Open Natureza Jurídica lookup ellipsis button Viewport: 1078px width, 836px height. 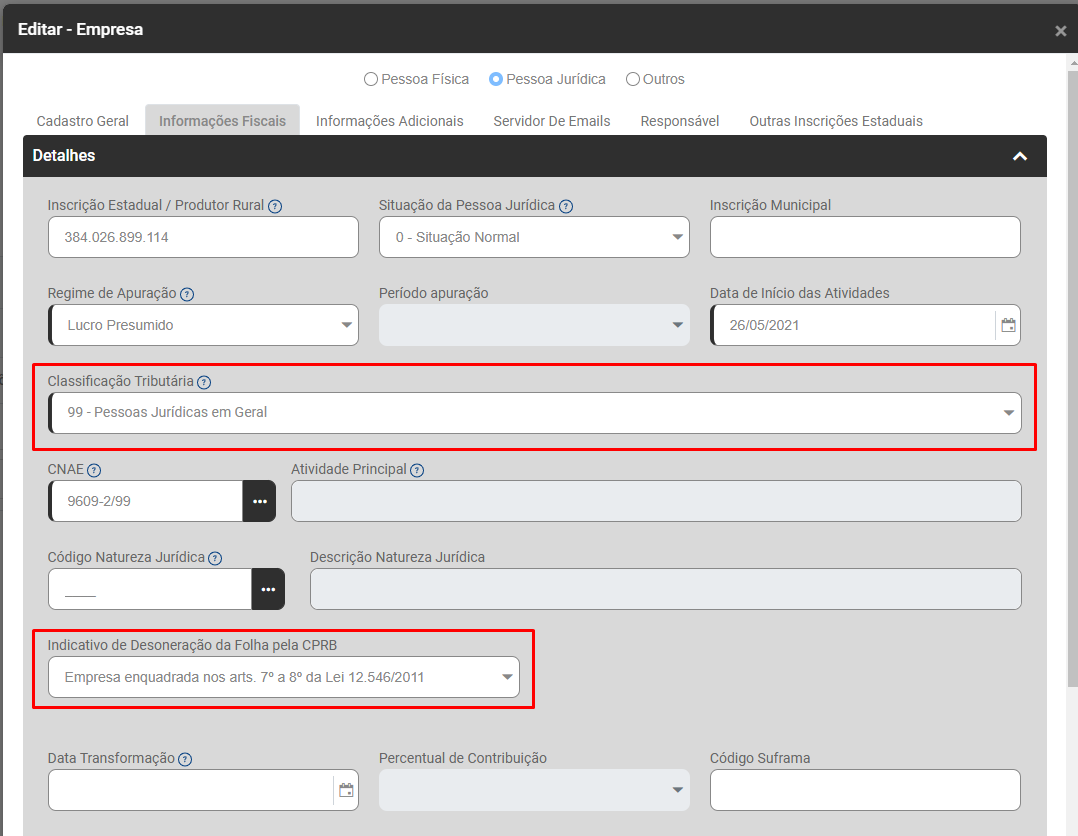[268, 589]
